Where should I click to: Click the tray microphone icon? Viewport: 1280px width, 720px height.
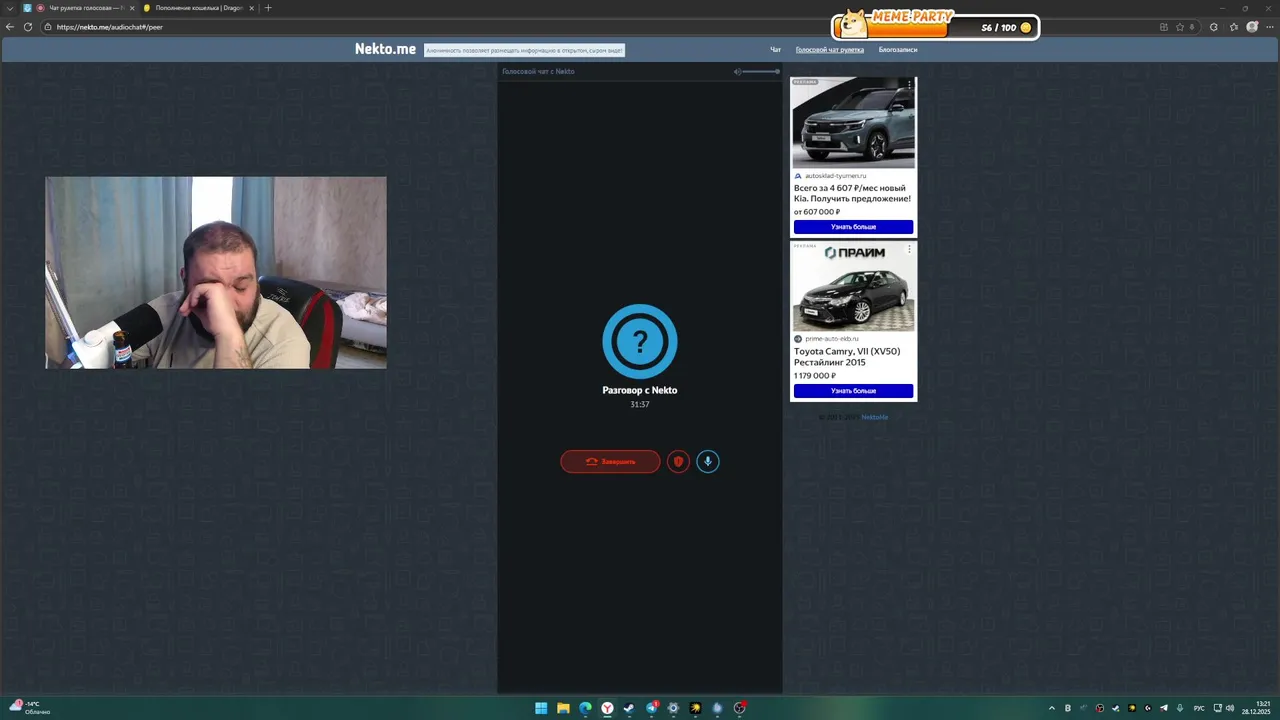[1180, 708]
